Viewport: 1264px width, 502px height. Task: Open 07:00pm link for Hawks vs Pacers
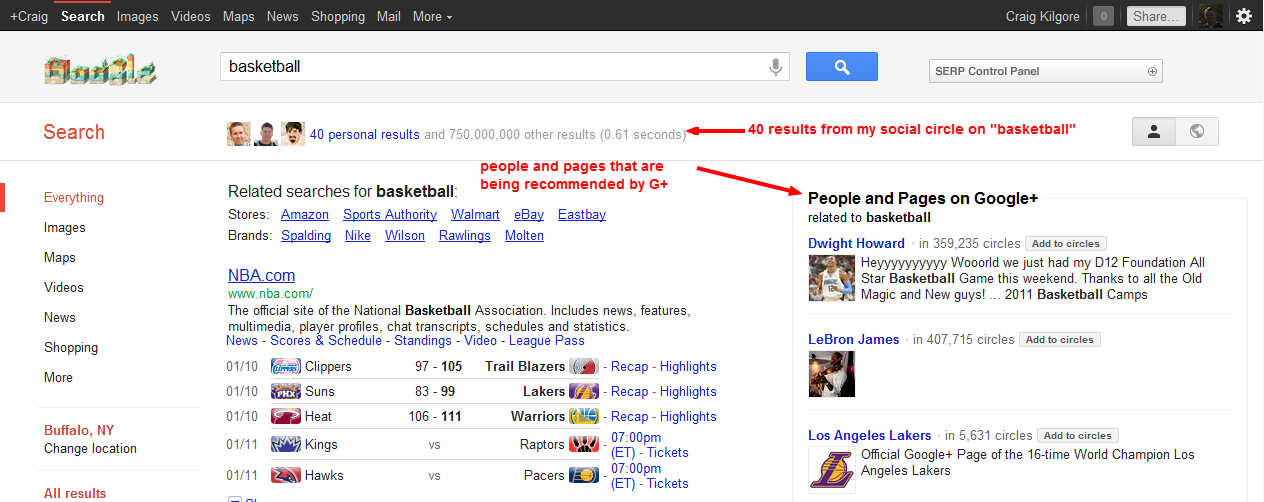(x=636, y=468)
